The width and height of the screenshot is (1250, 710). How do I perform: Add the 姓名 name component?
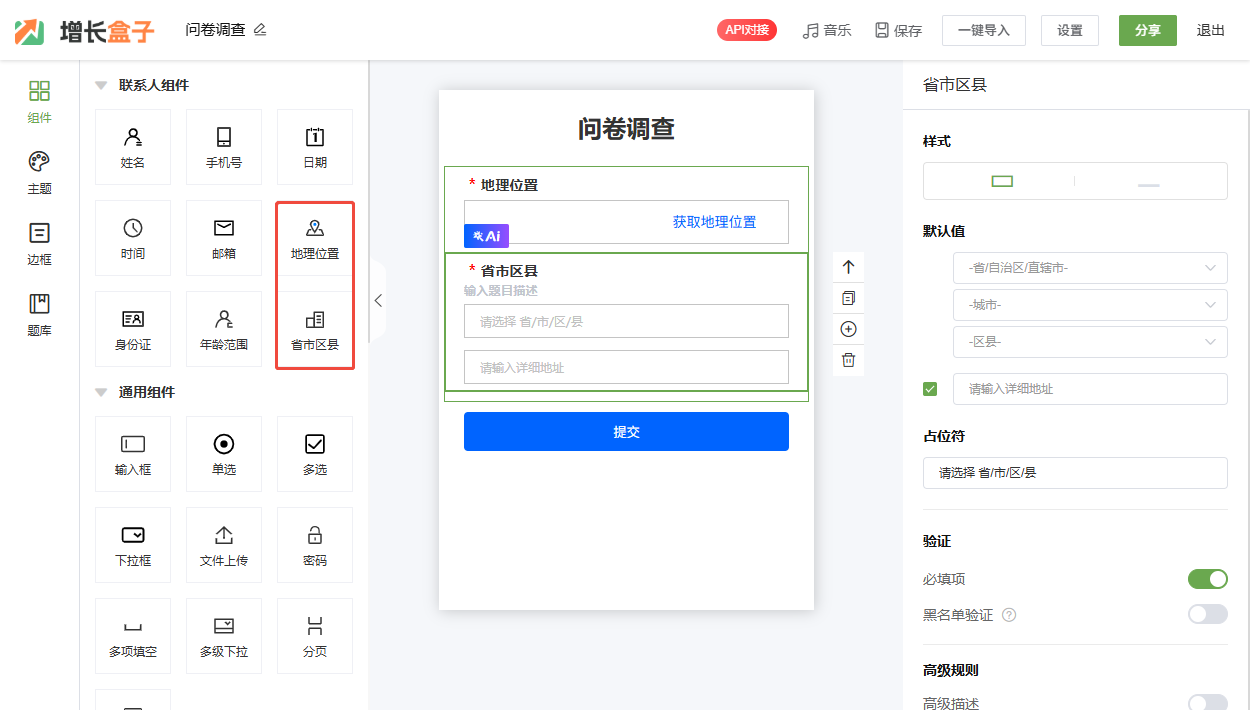point(133,147)
